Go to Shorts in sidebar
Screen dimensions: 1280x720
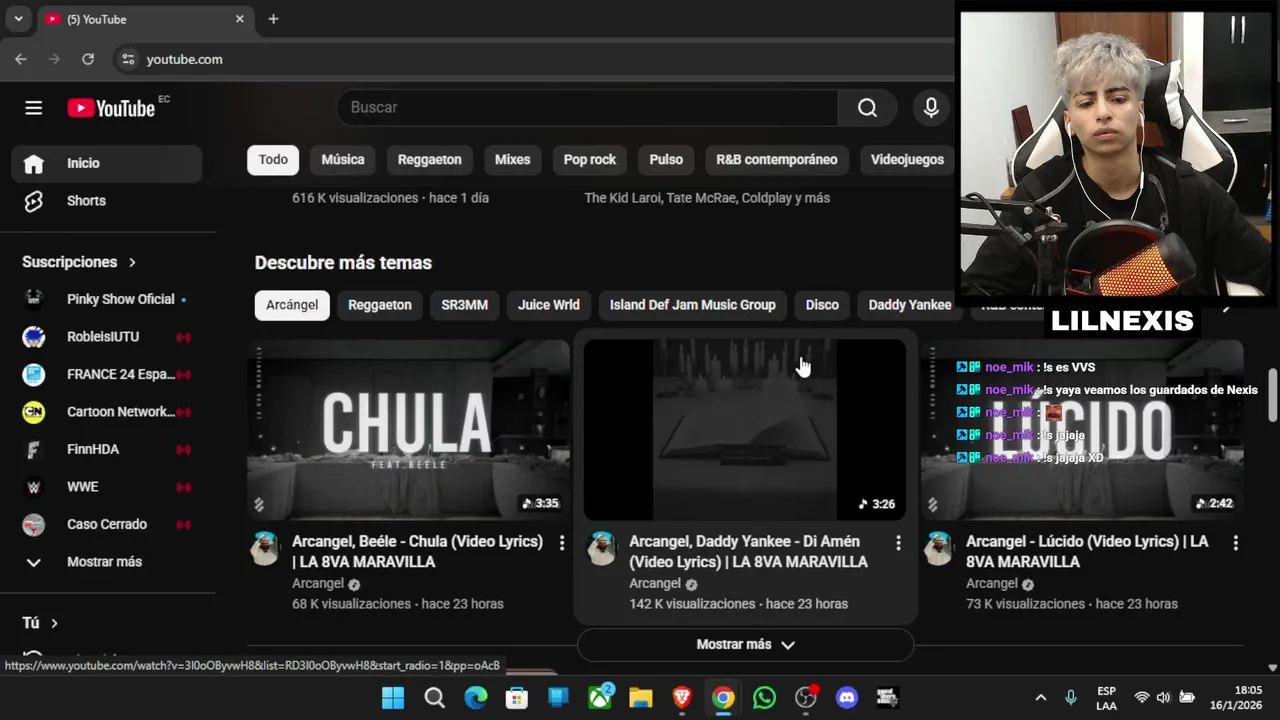(107, 201)
